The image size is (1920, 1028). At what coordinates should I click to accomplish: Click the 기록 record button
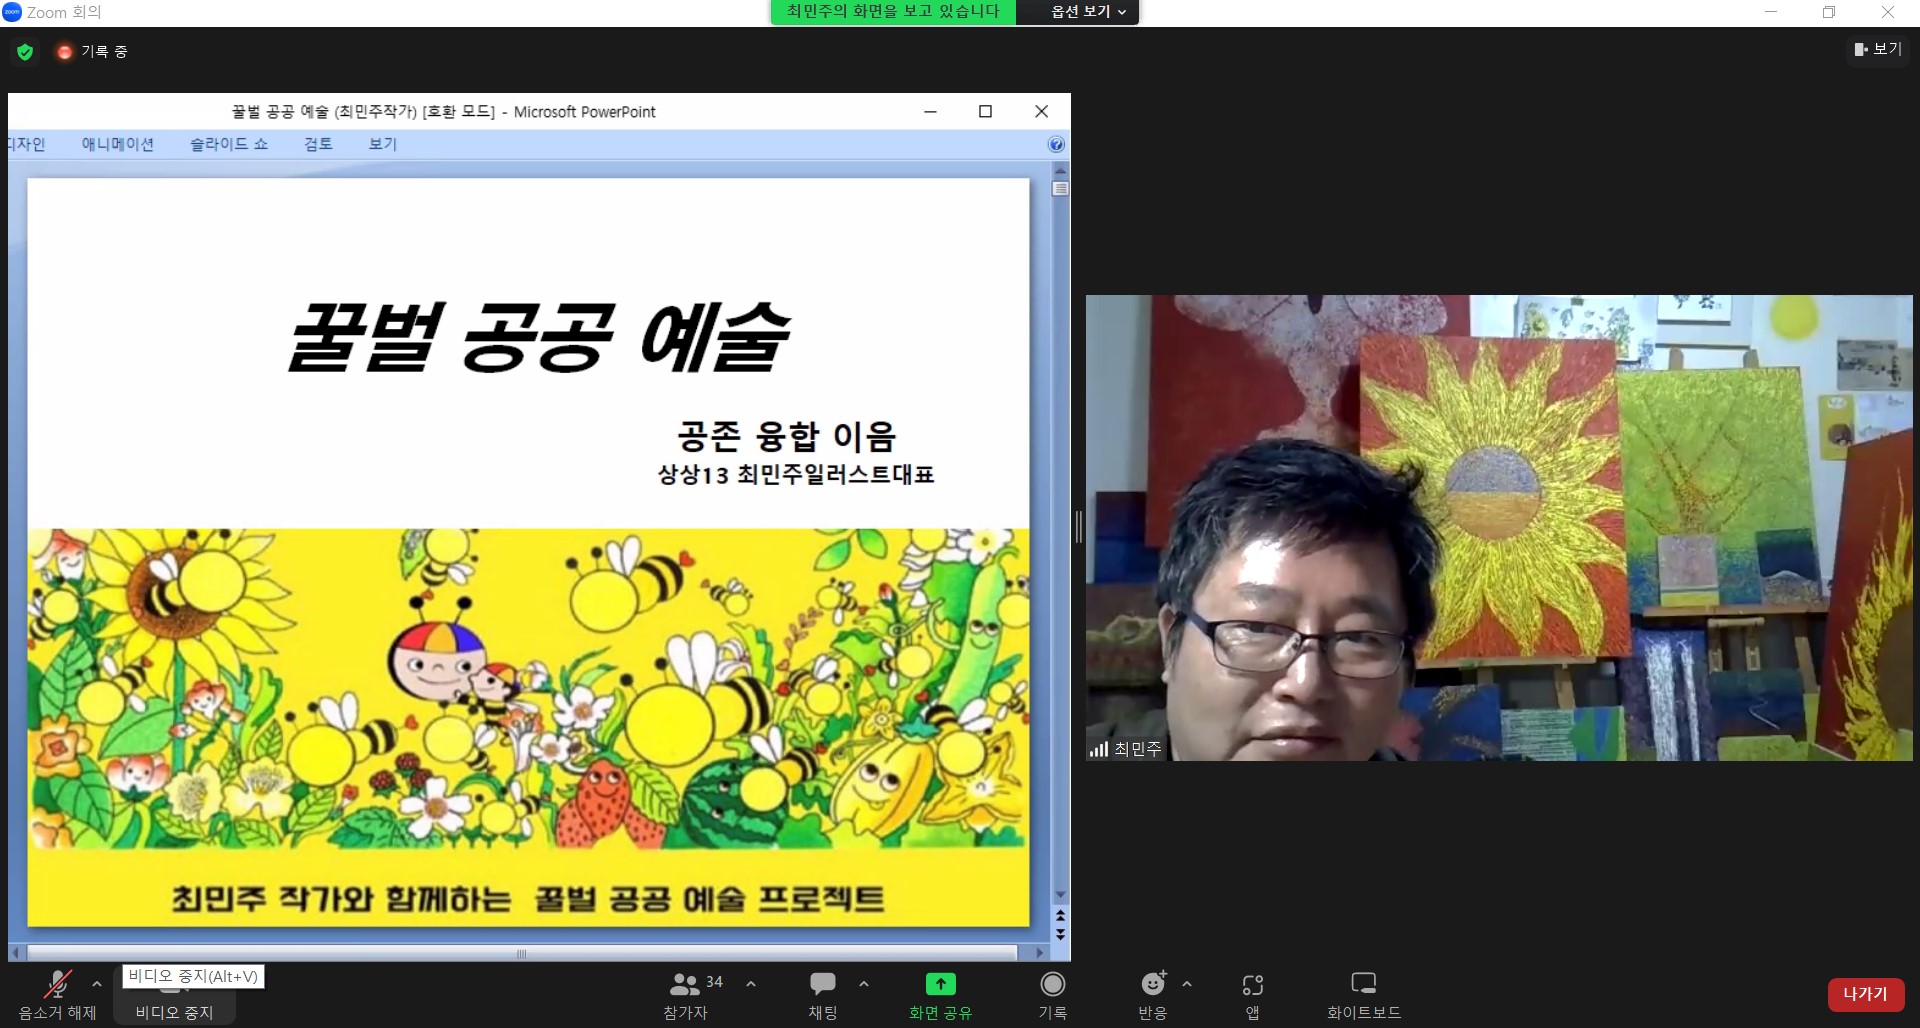[x=1053, y=995]
